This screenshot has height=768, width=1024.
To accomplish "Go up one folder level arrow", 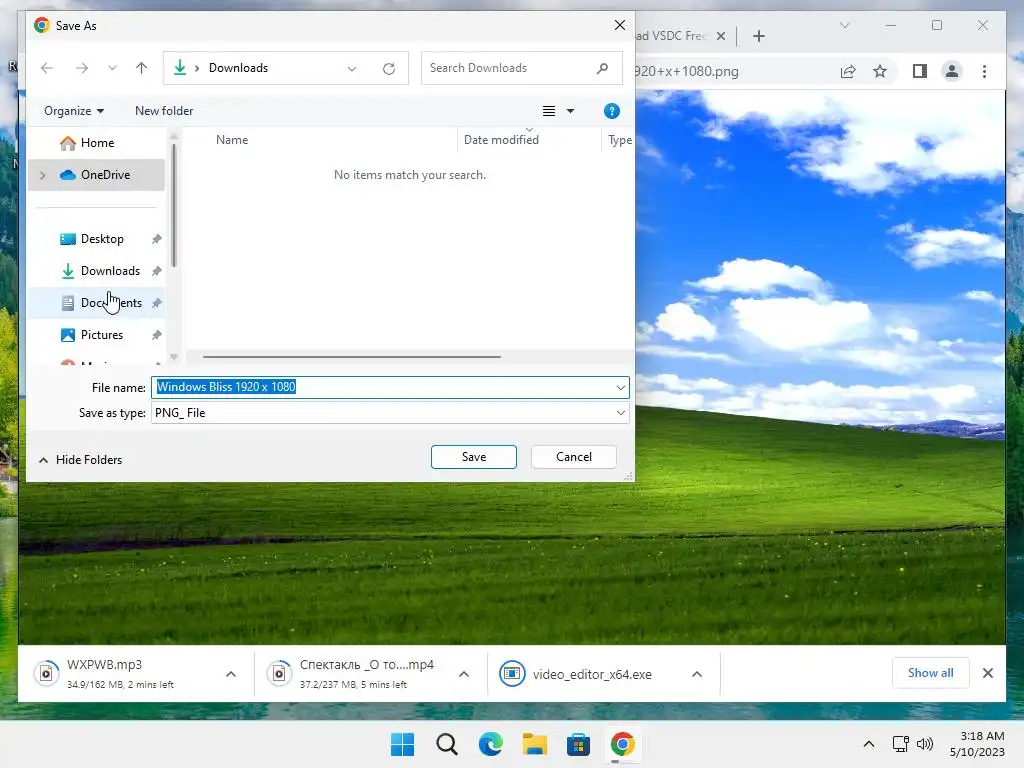I will (141, 68).
